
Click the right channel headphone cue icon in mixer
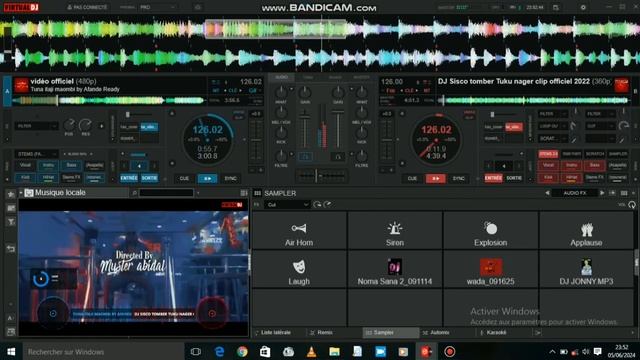pyautogui.click(x=338, y=156)
